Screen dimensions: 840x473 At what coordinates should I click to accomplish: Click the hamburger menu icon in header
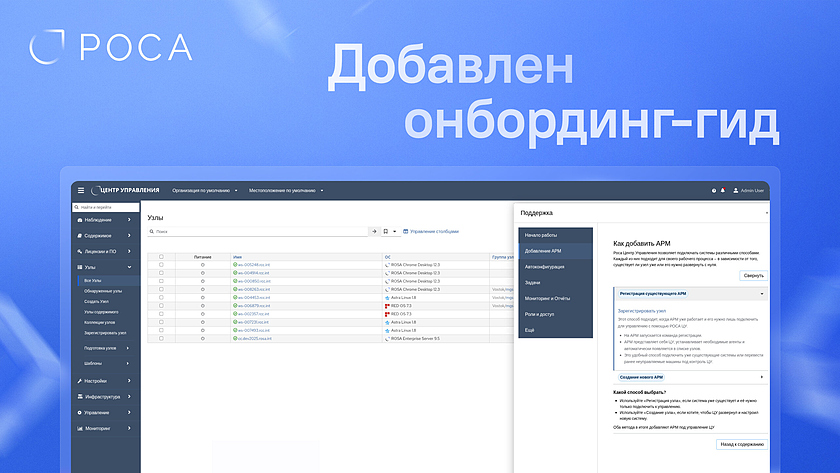[x=81, y=190]
